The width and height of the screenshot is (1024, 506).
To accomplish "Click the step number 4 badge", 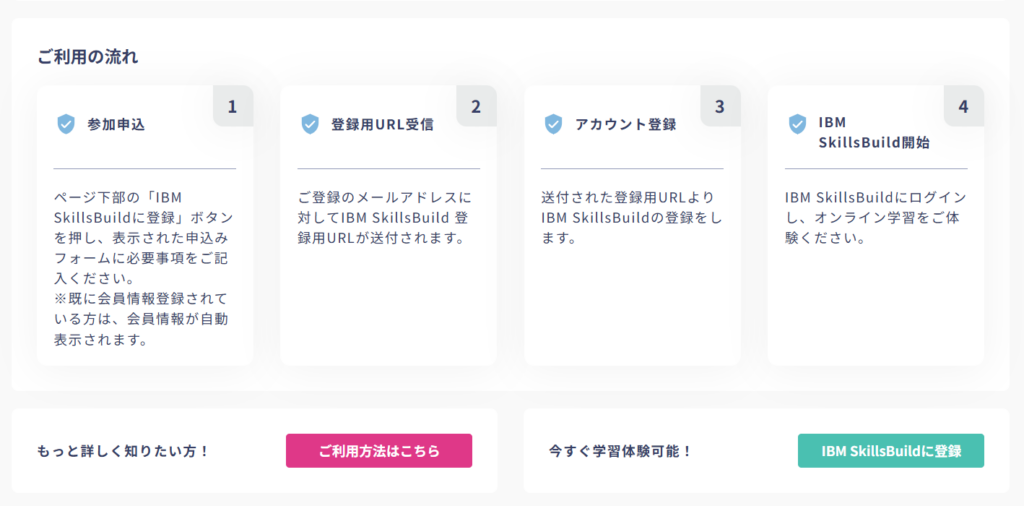I will tap(963, 106).
